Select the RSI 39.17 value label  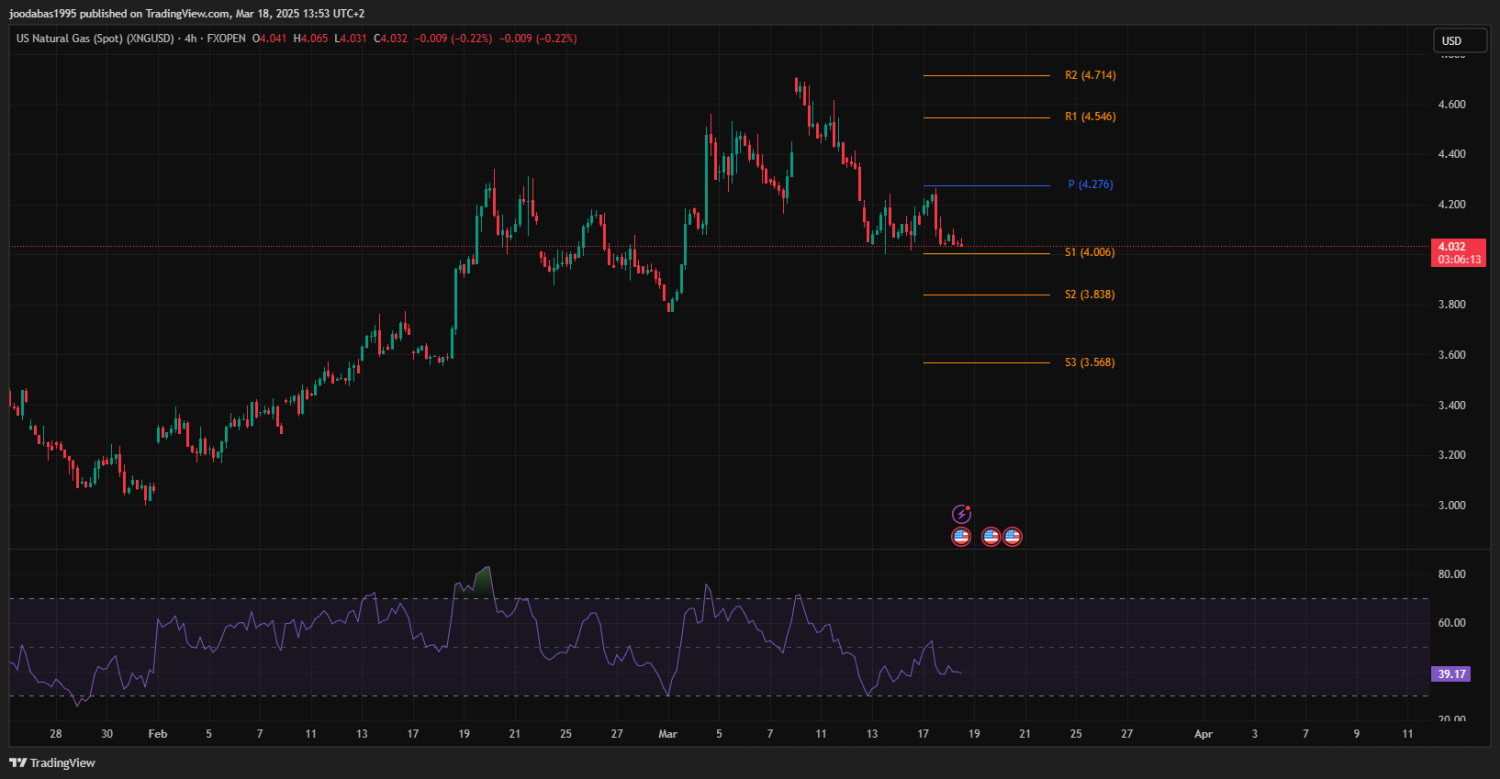pos(1451,674)
